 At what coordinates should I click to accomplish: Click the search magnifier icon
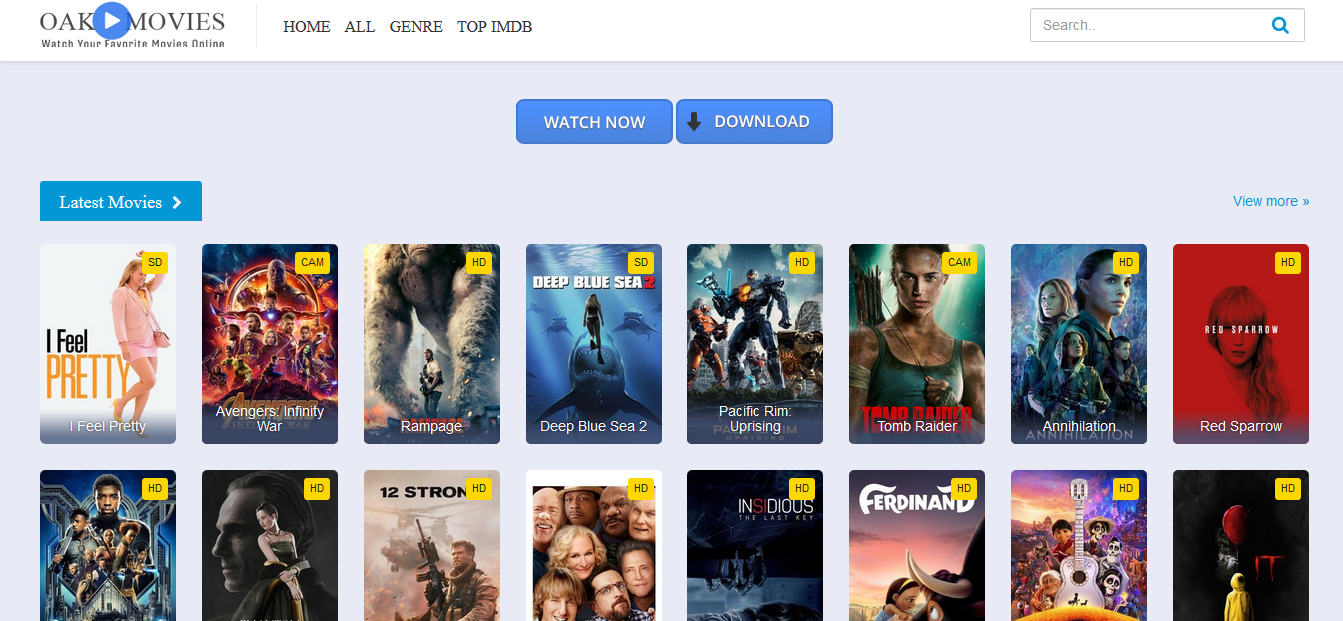(x=1281, y=25)
